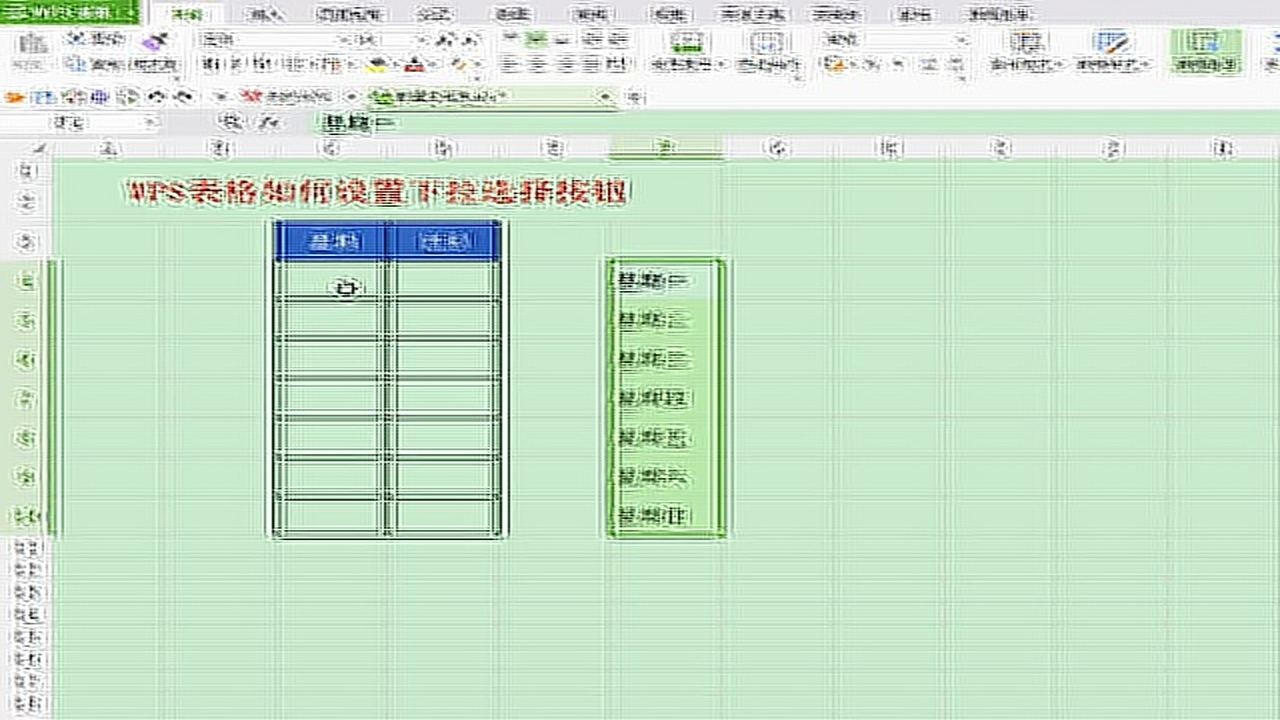The width and height of the screenshot is (1280, 720).
Task: Click the cell containing 星期一
Action: [x=665, y=281]
